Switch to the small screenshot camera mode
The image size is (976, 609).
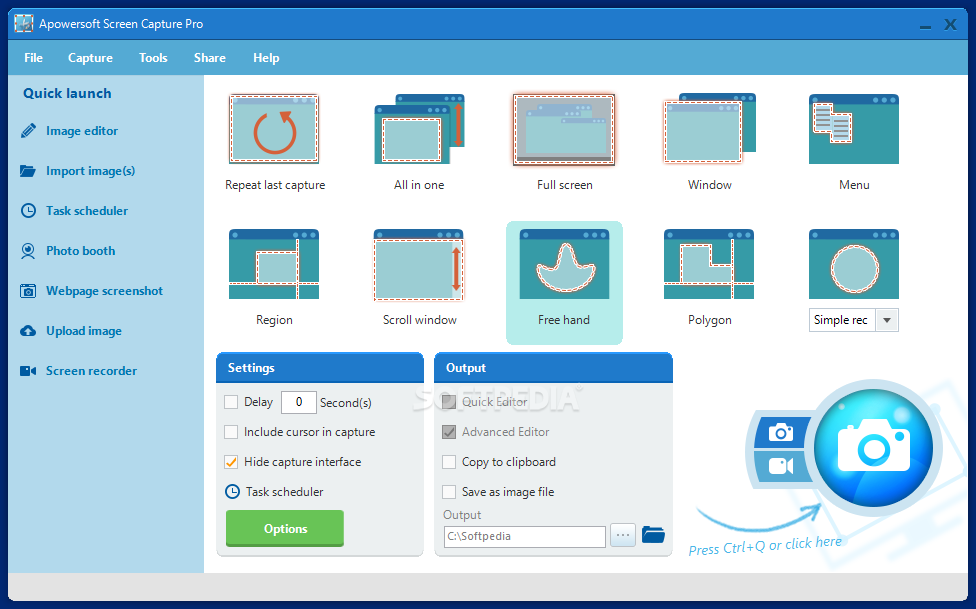[x=781, y=432]
